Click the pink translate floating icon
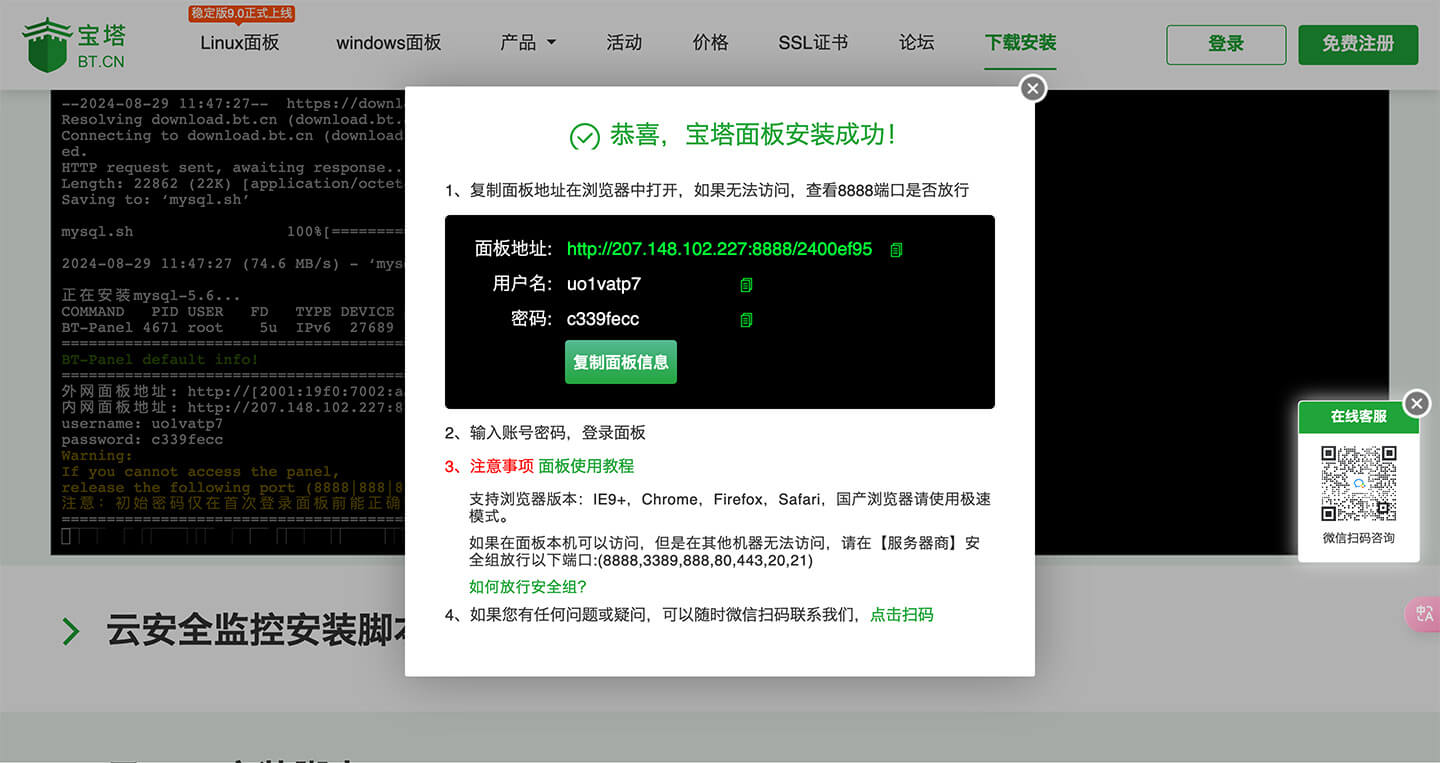The image size is (1440, 763). 1423,613
